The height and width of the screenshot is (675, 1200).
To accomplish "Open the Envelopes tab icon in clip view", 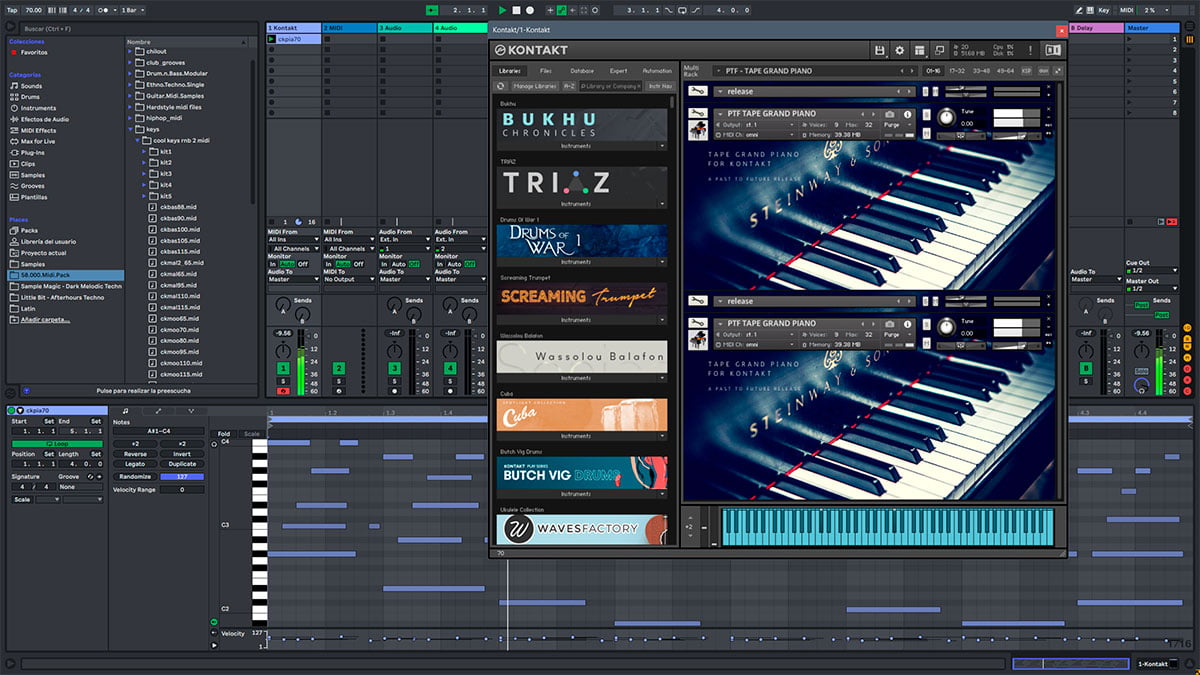I will point(158,411).
